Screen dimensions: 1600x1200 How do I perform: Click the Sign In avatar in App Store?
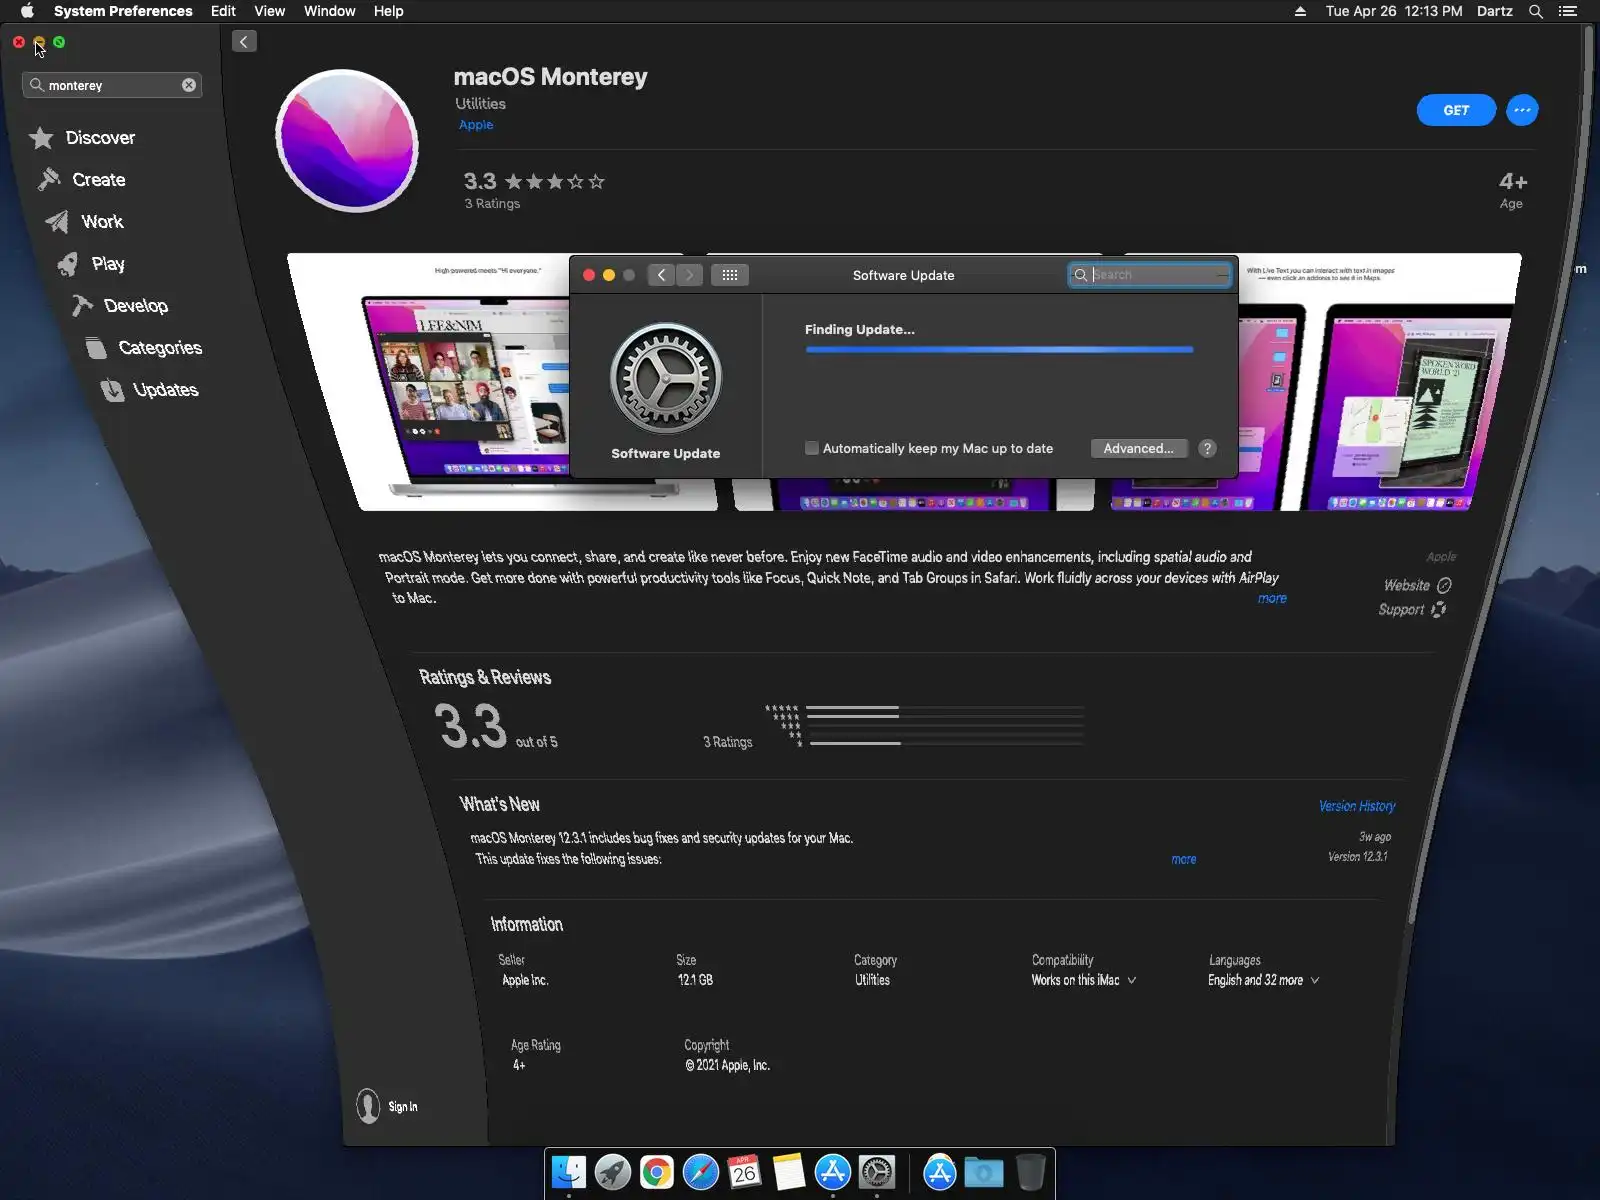(x=368, y=1106)
